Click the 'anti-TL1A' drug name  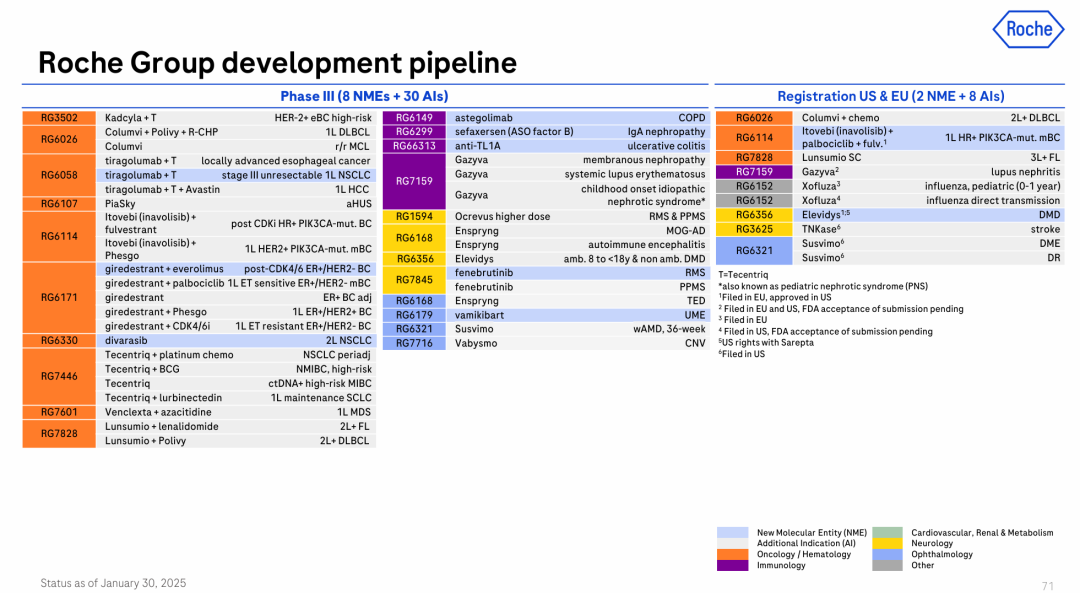pyautogui.click(x=477, y=146)
